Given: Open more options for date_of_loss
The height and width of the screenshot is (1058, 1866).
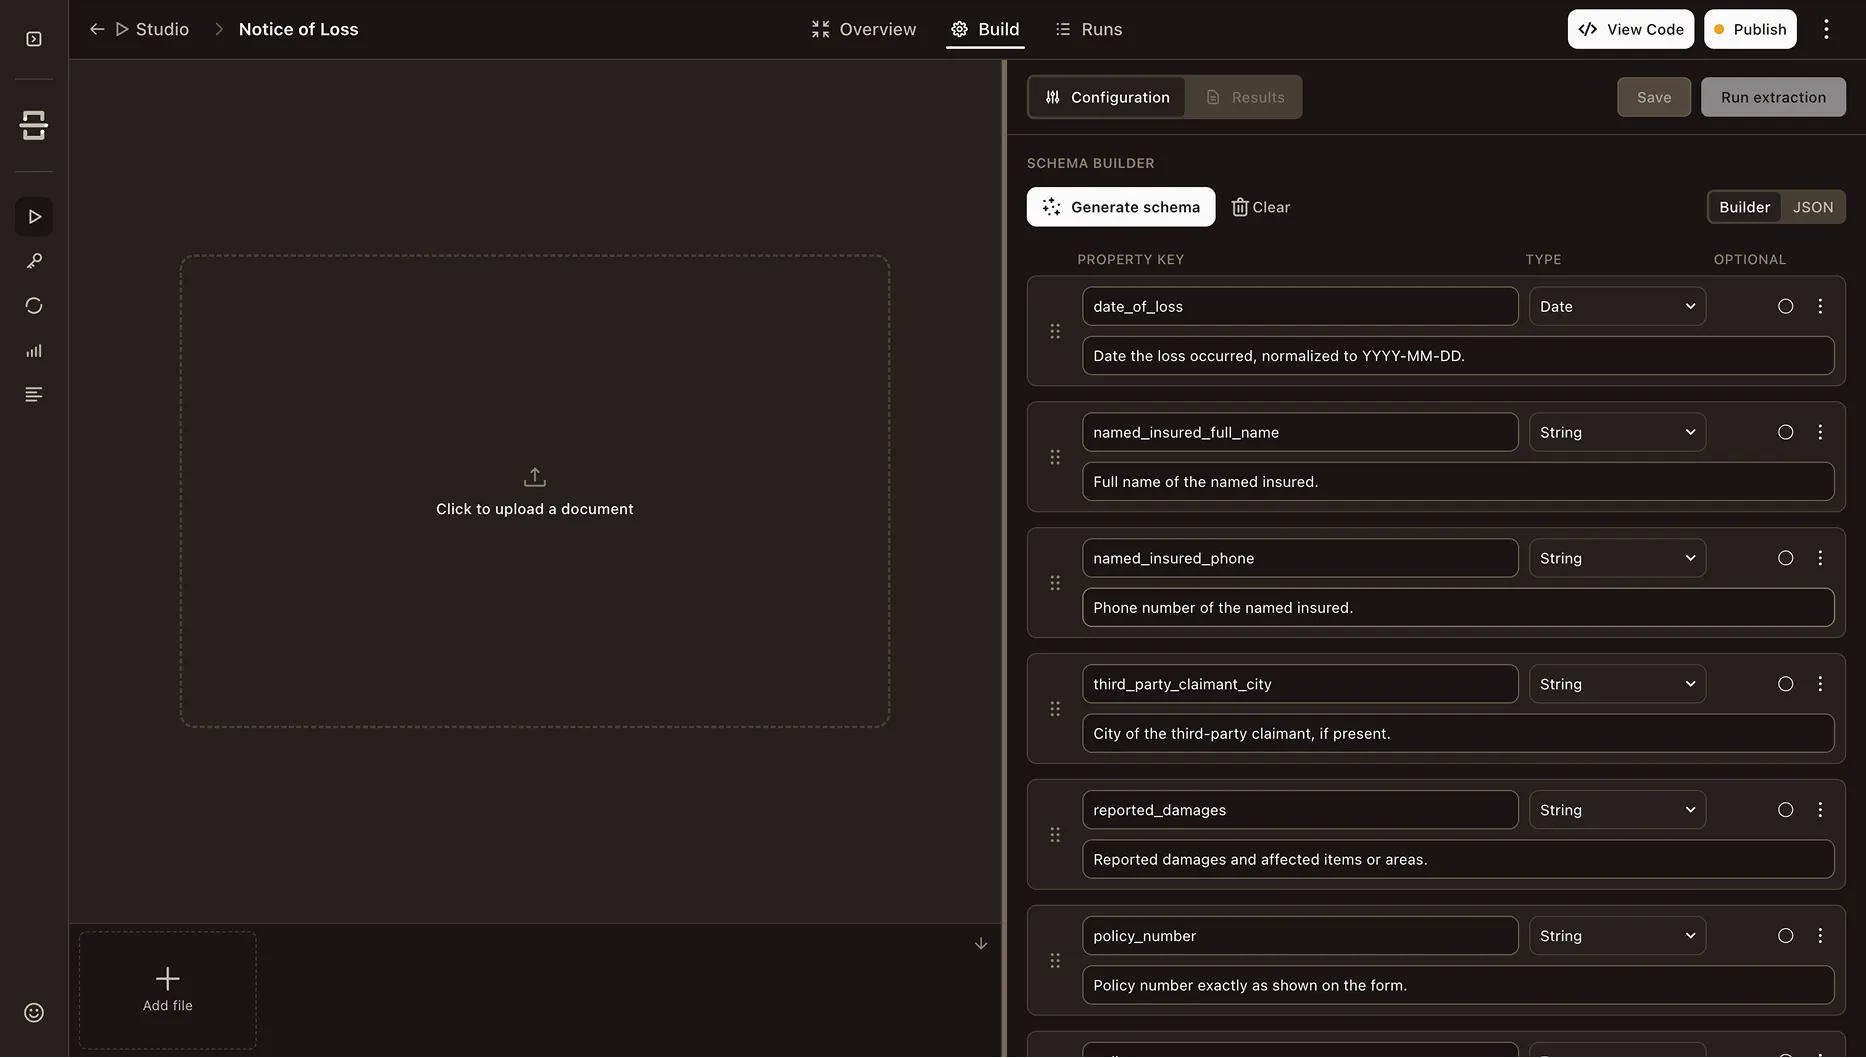Looking at the screenshot, I should pos(1820,307).
